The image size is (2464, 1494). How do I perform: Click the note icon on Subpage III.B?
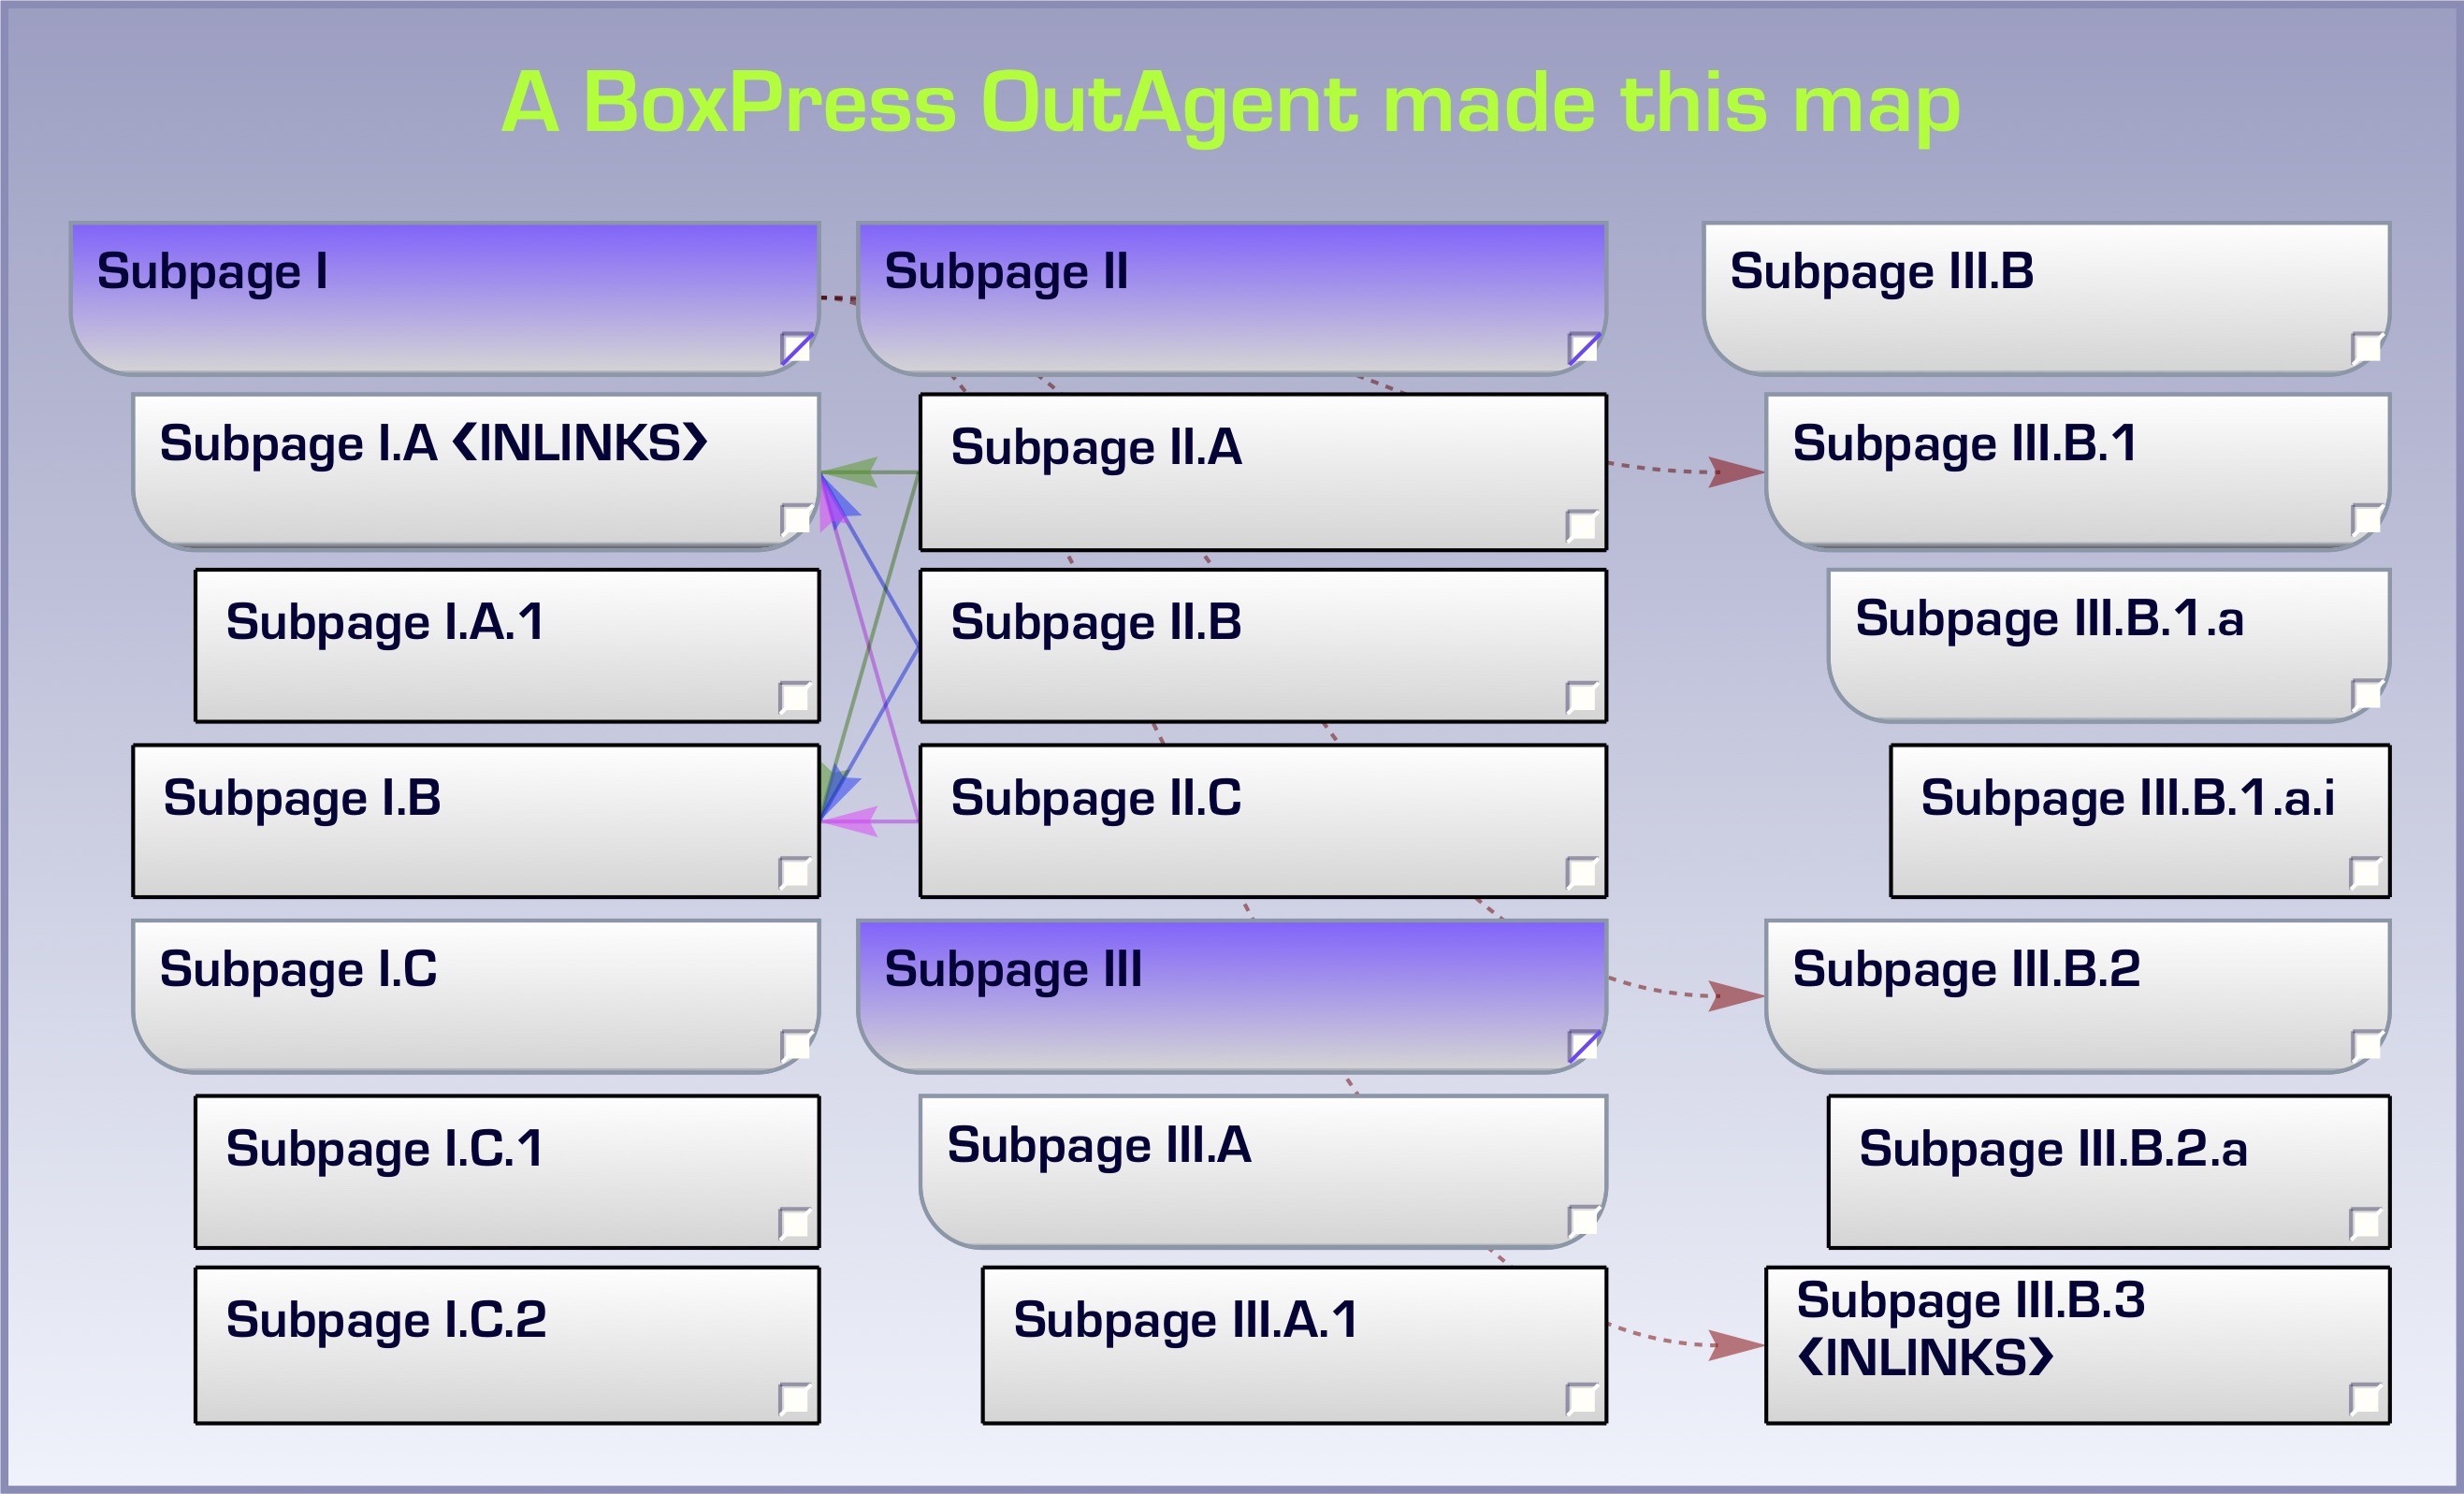[x=2366, y=349]
